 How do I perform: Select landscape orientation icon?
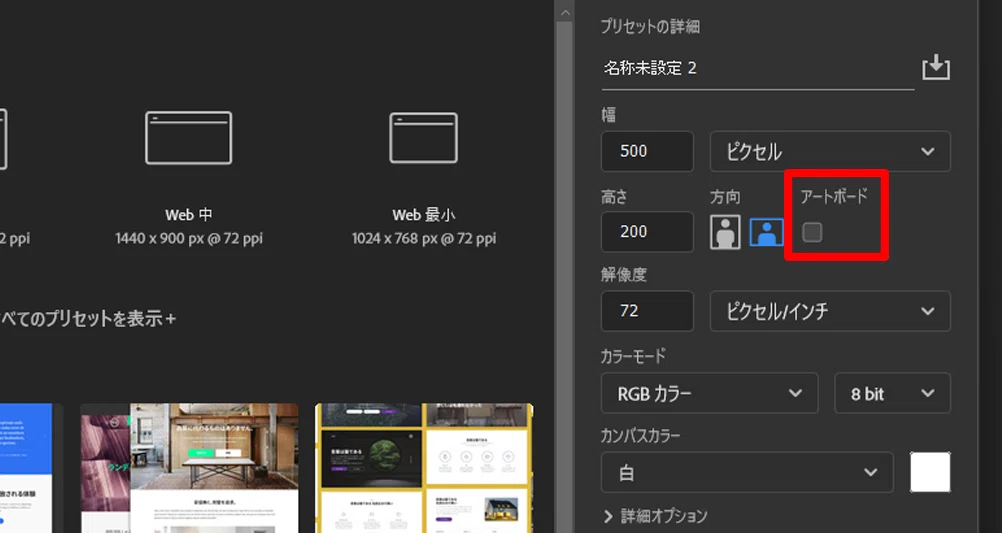[x=767, y=232]
